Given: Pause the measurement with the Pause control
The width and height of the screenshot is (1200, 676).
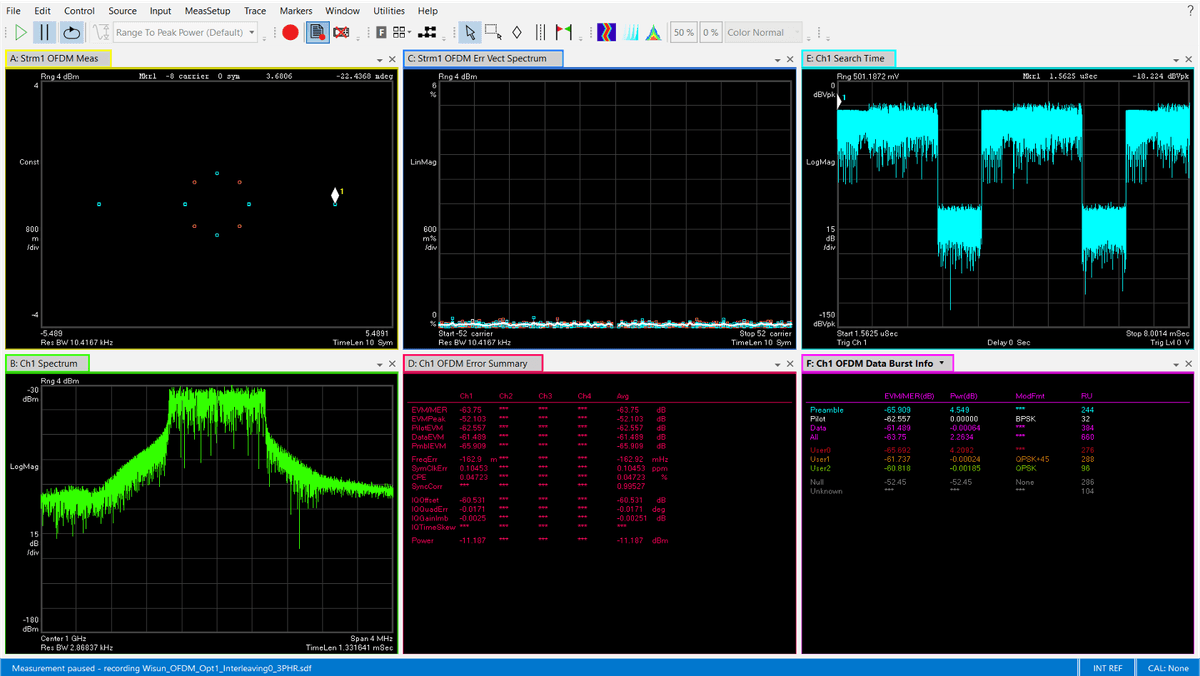Looking at the screenshot, I should pos(44,31).
